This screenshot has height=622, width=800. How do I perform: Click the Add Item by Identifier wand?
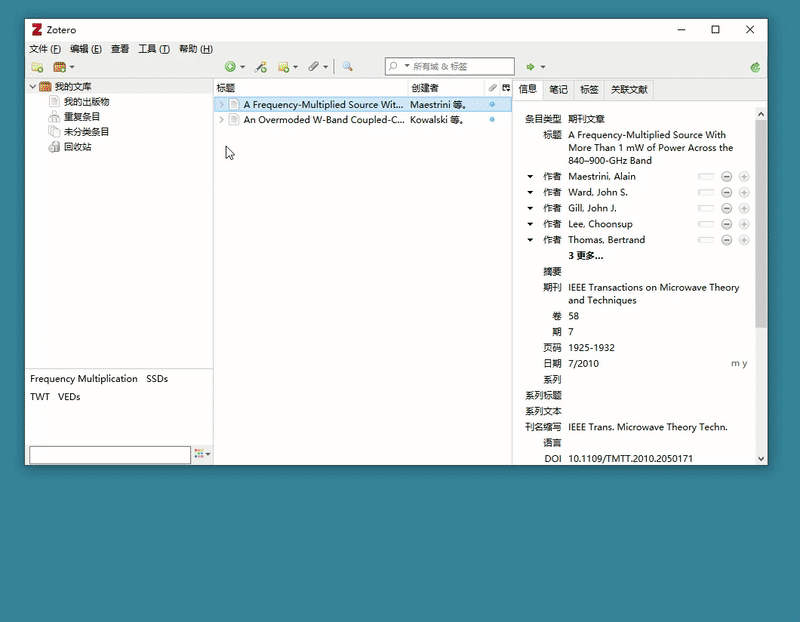[260, 67]
